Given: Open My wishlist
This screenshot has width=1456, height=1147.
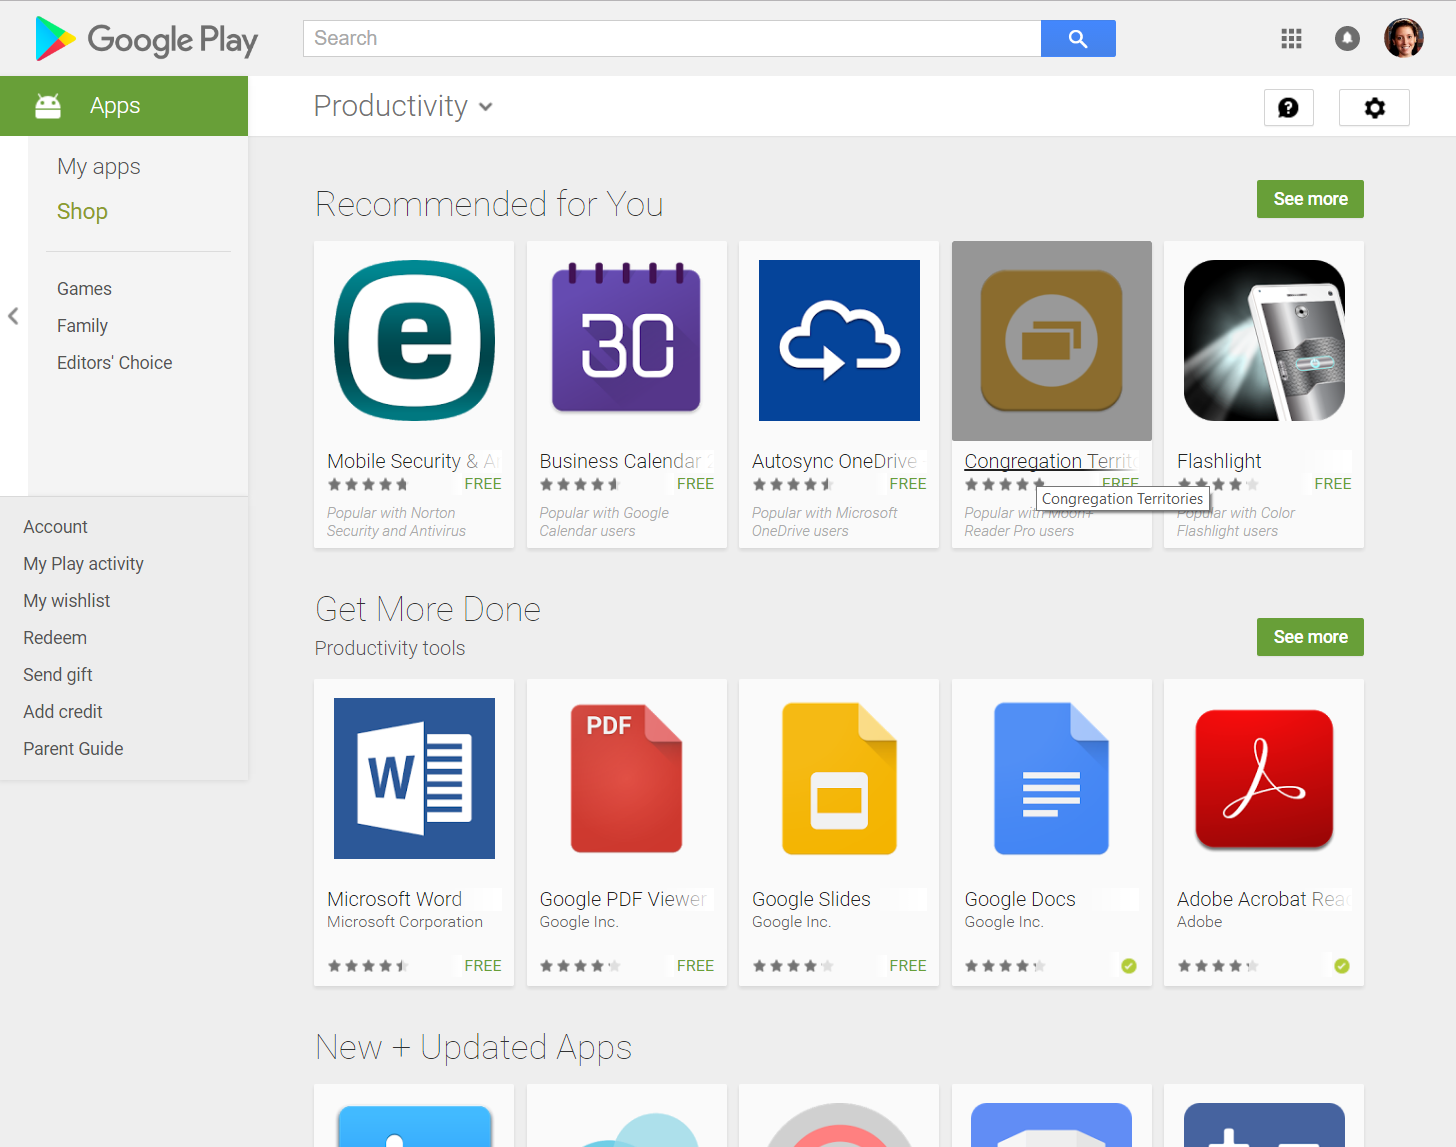Looking at the screenshot, I should click(x=66, y=601).
